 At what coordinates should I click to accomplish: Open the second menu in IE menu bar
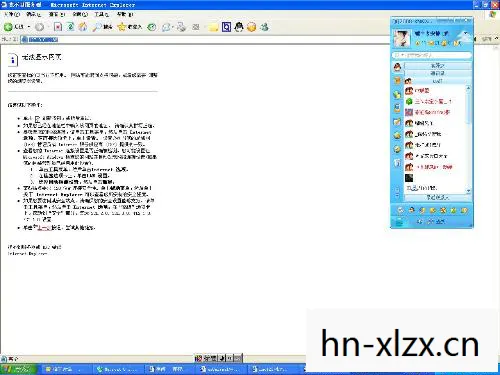[x=34, y=14]
